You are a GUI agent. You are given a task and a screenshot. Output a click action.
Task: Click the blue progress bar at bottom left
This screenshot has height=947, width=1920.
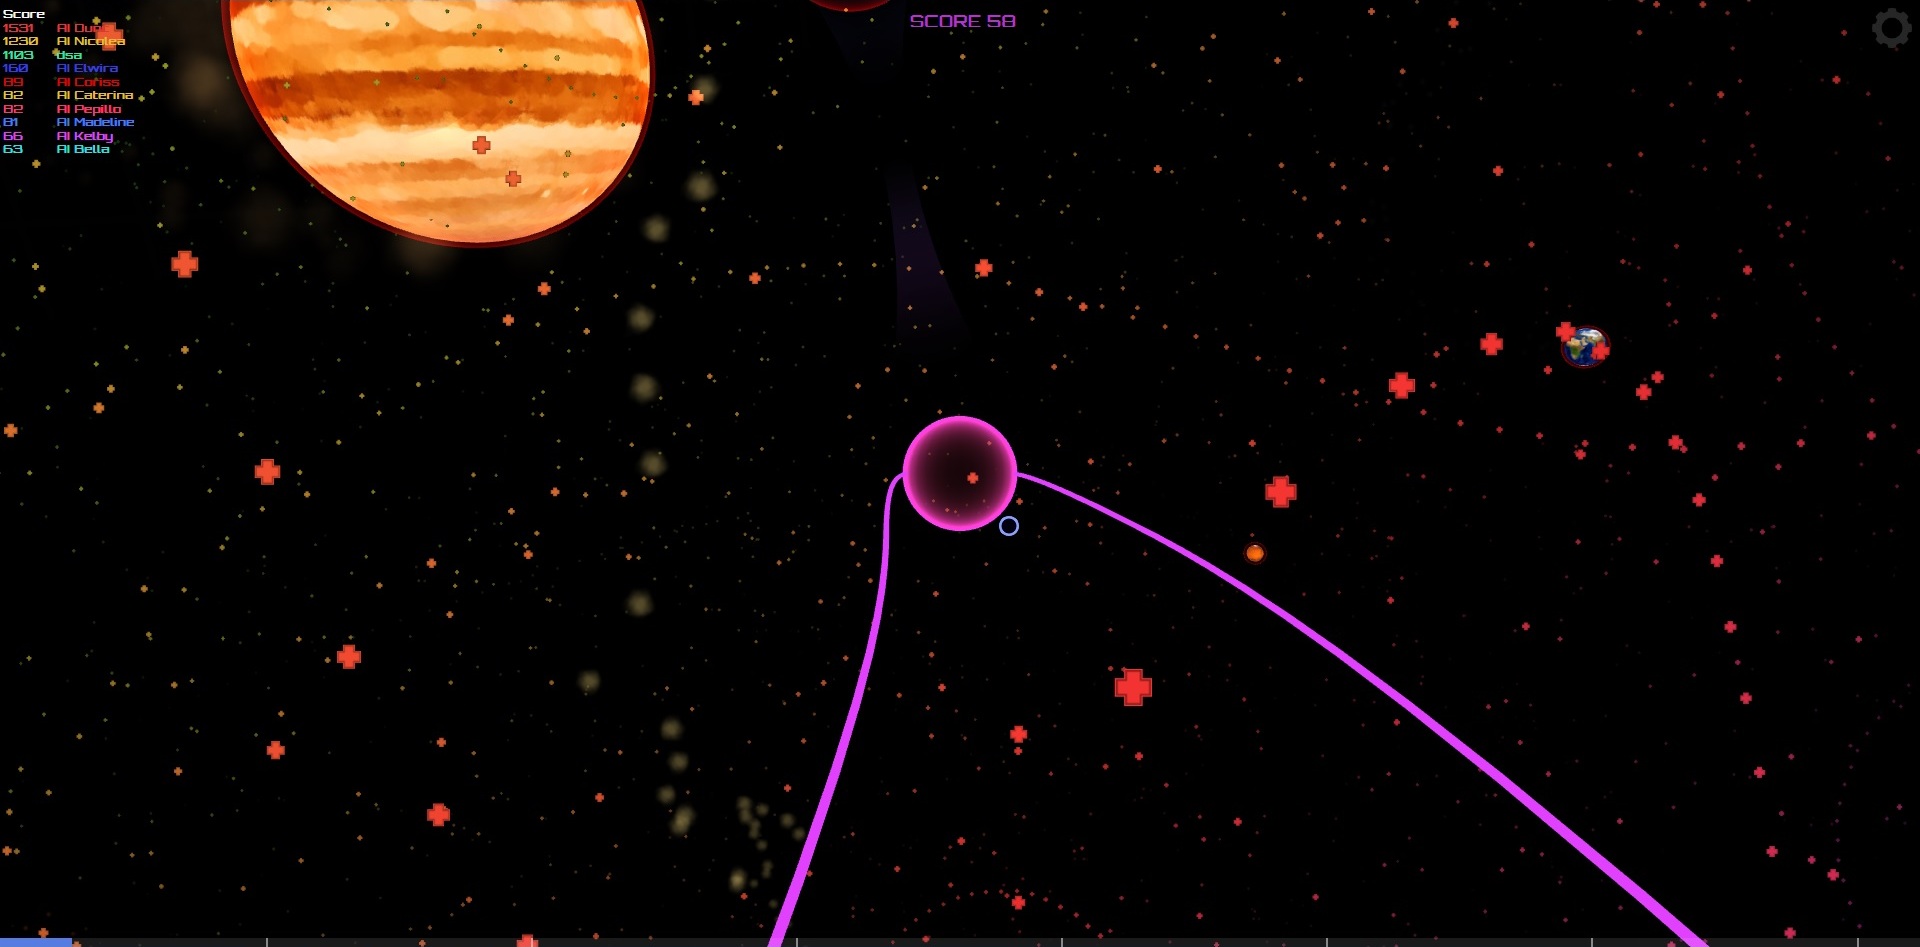click(36, 942)
